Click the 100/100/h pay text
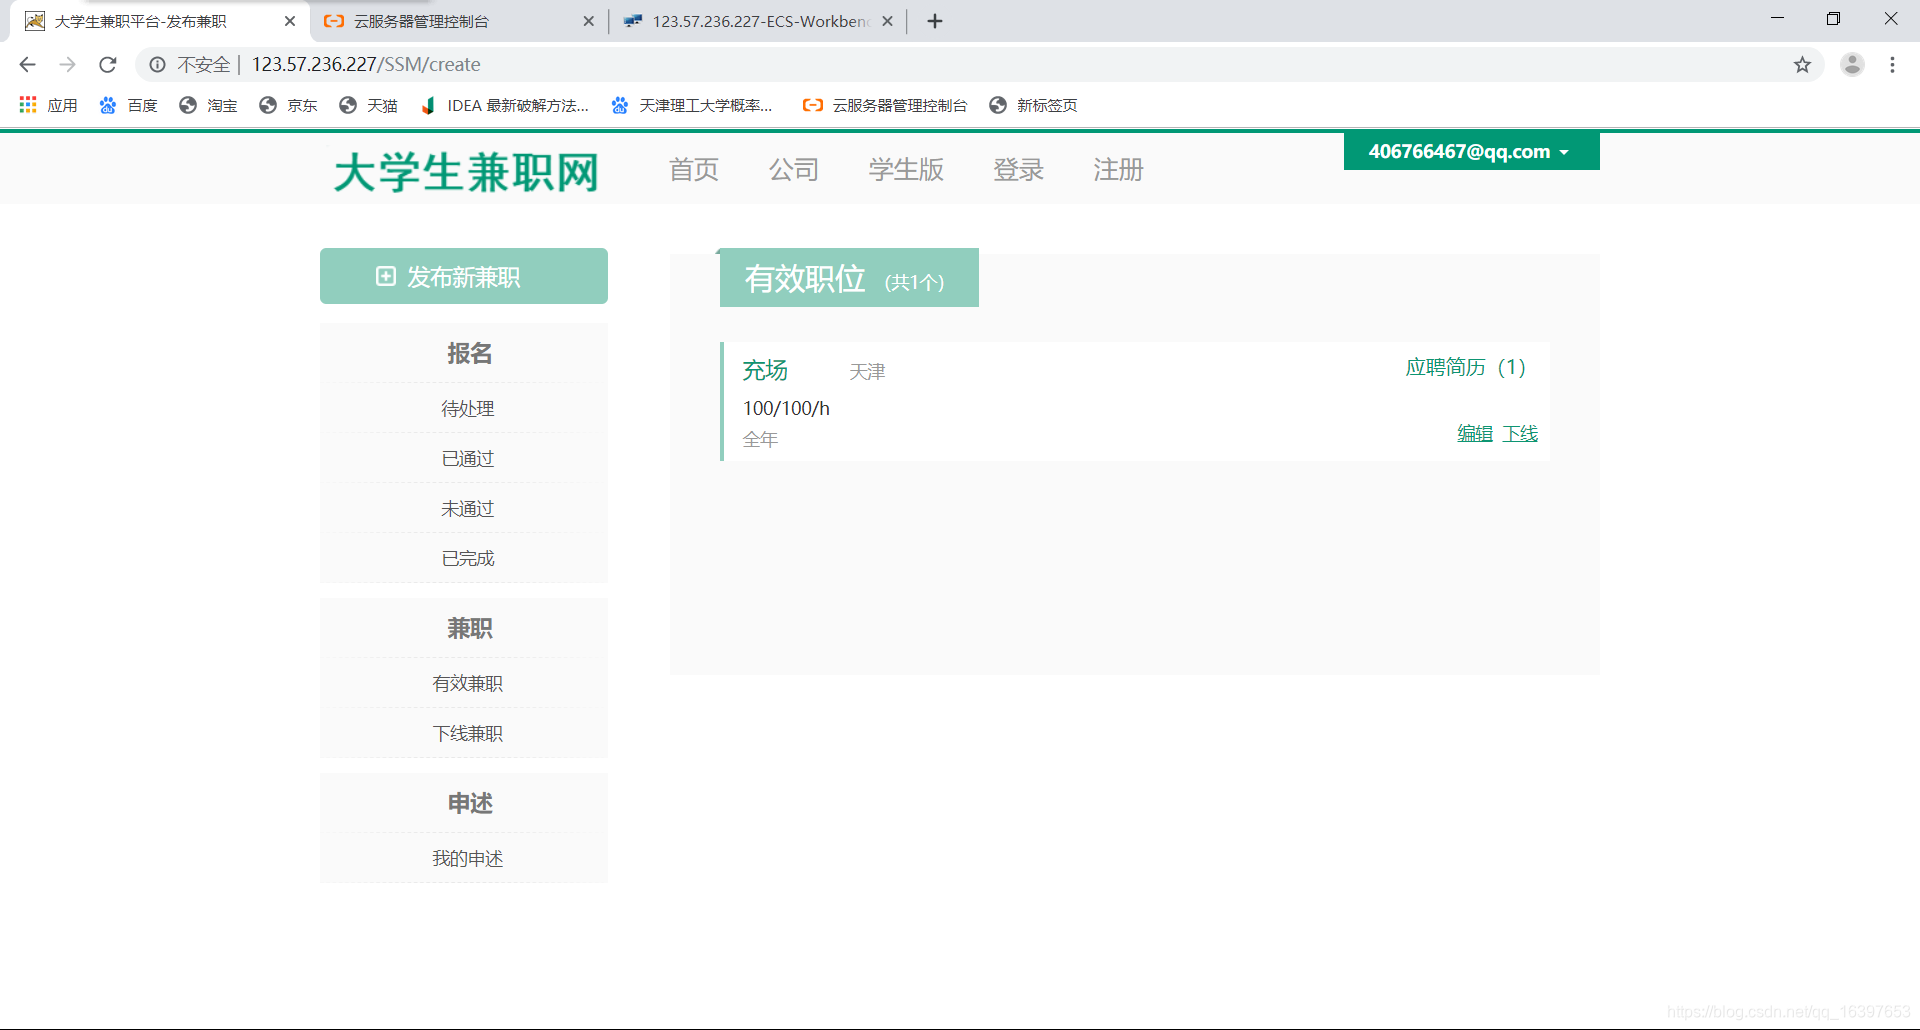The width and height of the screenshot is (1920, 1030). coord(786,408)
